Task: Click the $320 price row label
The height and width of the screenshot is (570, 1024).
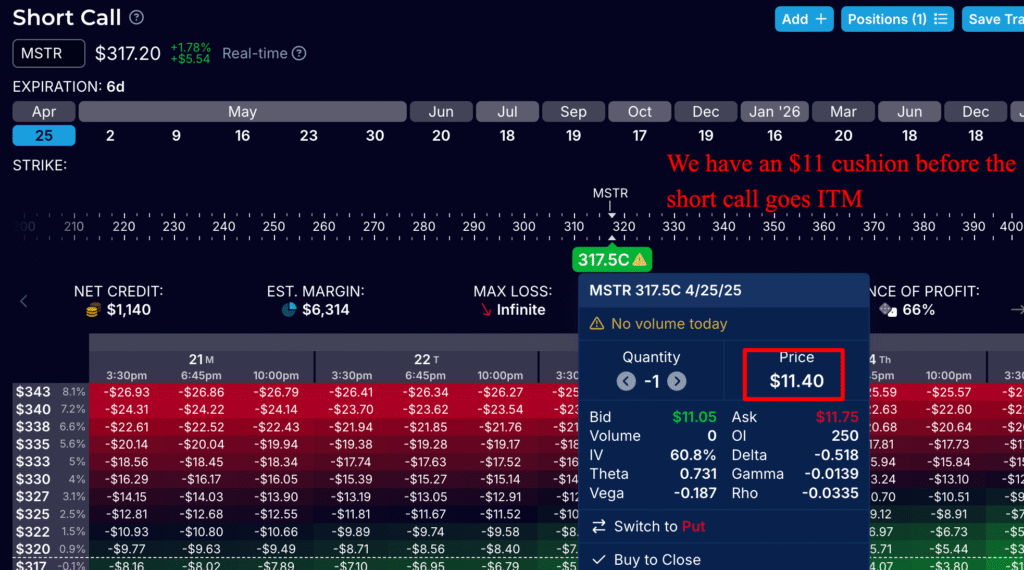Action: [33, 549]
